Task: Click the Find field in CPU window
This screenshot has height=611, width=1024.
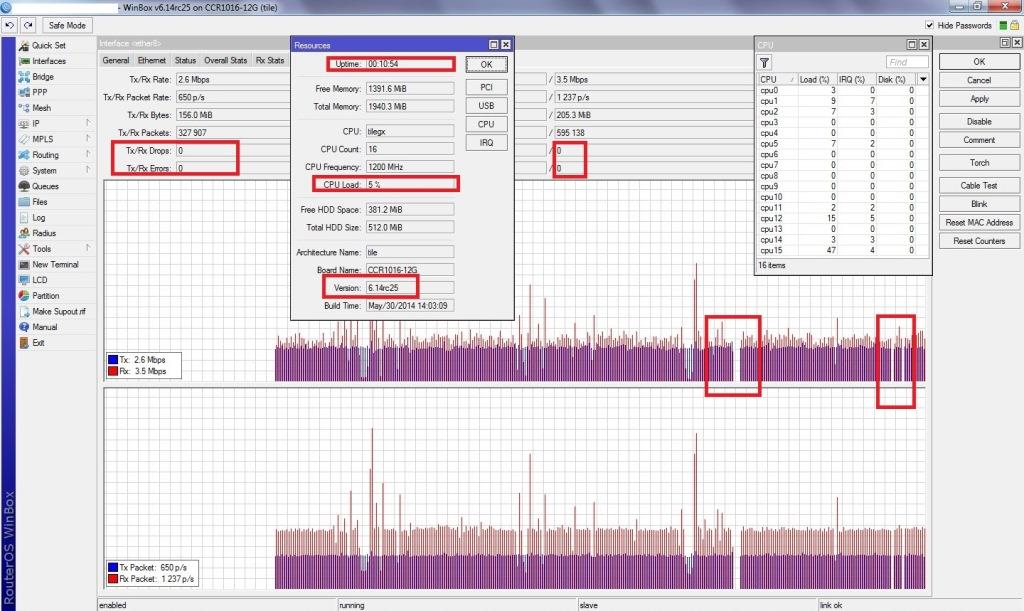Action: point(907,63)
